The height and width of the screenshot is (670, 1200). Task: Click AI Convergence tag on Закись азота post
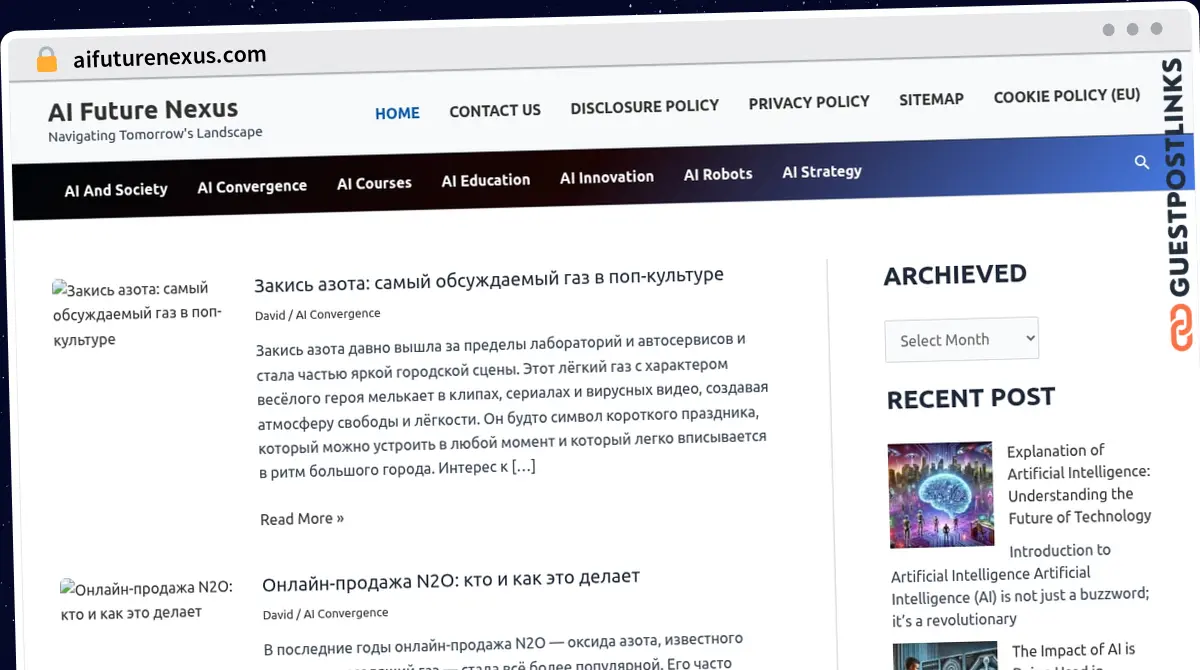(x=338, y=314)
